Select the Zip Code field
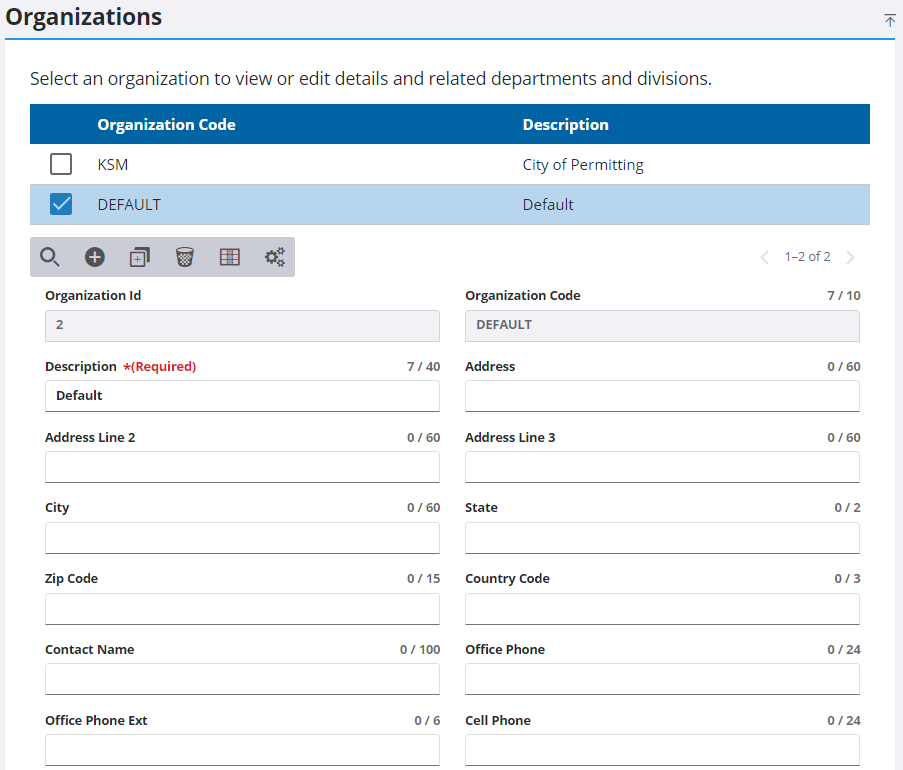This screenshot has height=770, width=903. click(x=242, y=609)
